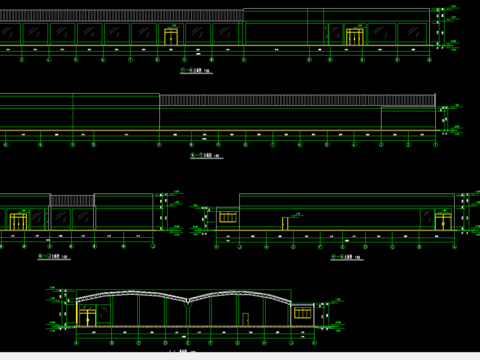
Task: Click the underlined title label beneath second elevation
Action: point(206,156)
